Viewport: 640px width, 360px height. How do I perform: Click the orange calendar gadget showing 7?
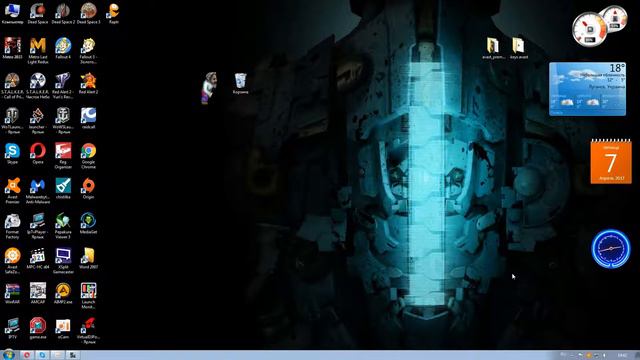pyautogui.click(x=611, y=162)
